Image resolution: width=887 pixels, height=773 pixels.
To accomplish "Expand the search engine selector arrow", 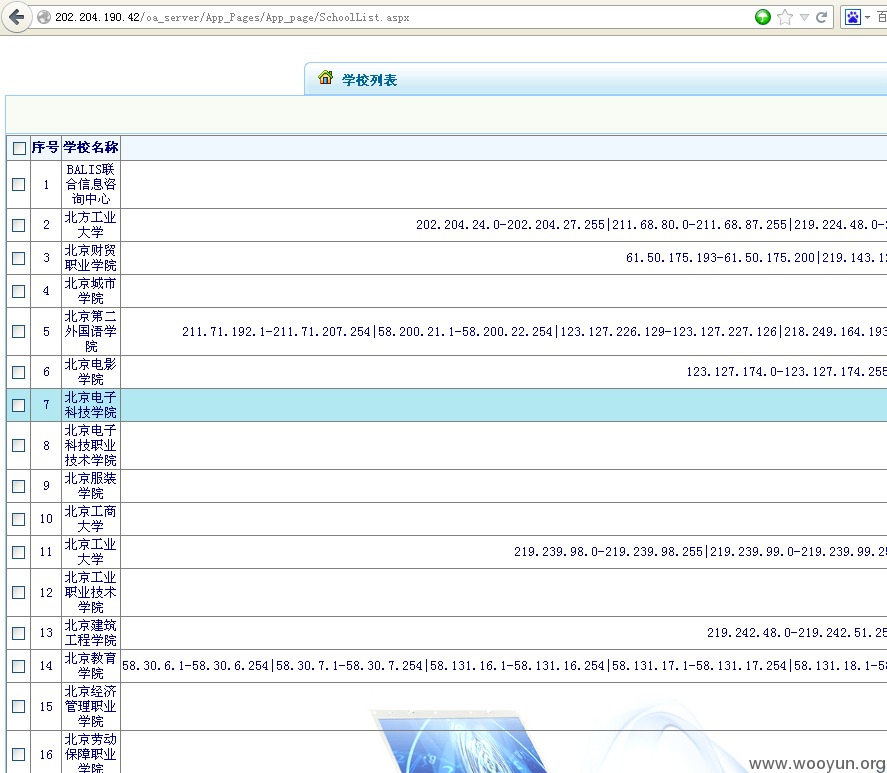I will [867, 18].
